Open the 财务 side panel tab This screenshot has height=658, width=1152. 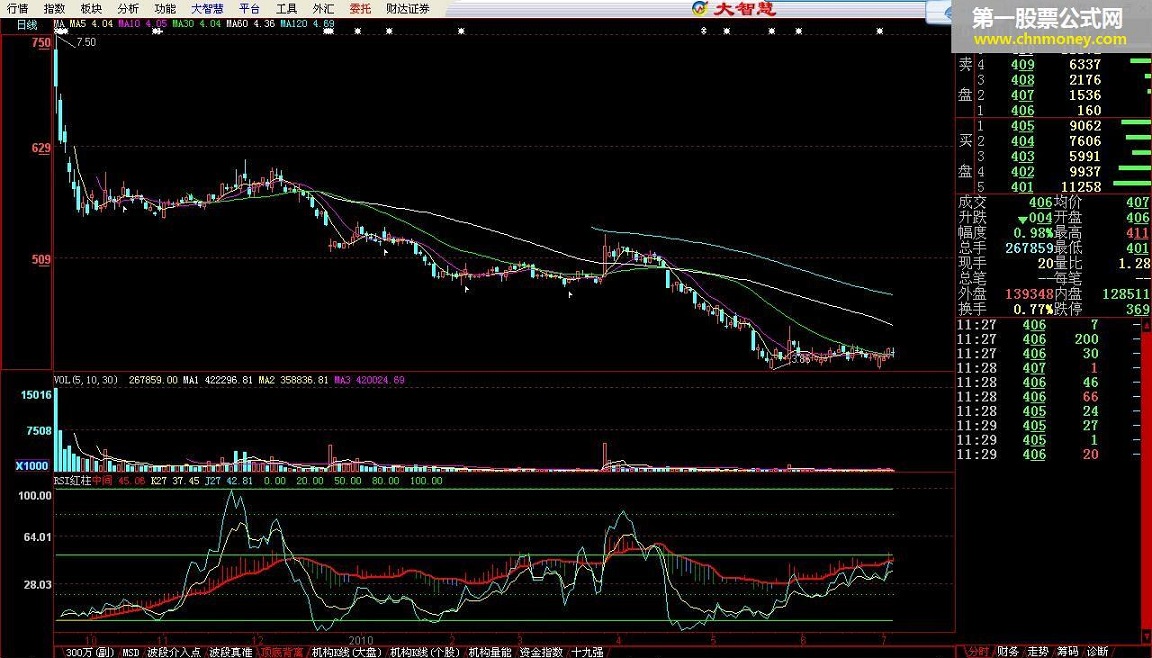click(1007, 651)
